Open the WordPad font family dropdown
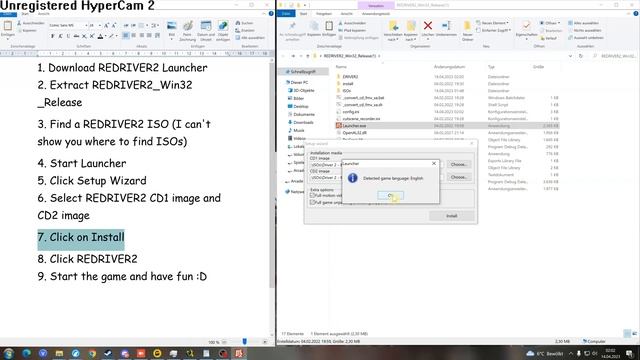Viewport: 640px width, 360px height. click(86, 25)
